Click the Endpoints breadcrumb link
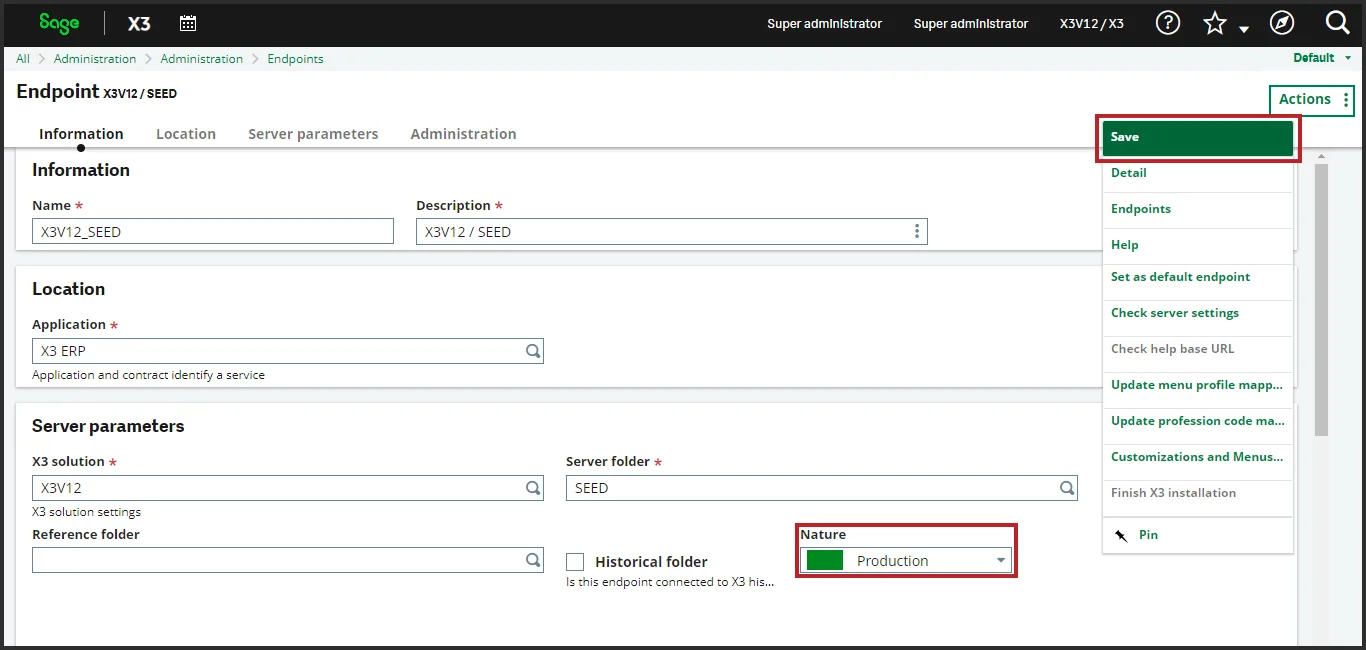Screen dimensions: 1366x650 (295, 59)
